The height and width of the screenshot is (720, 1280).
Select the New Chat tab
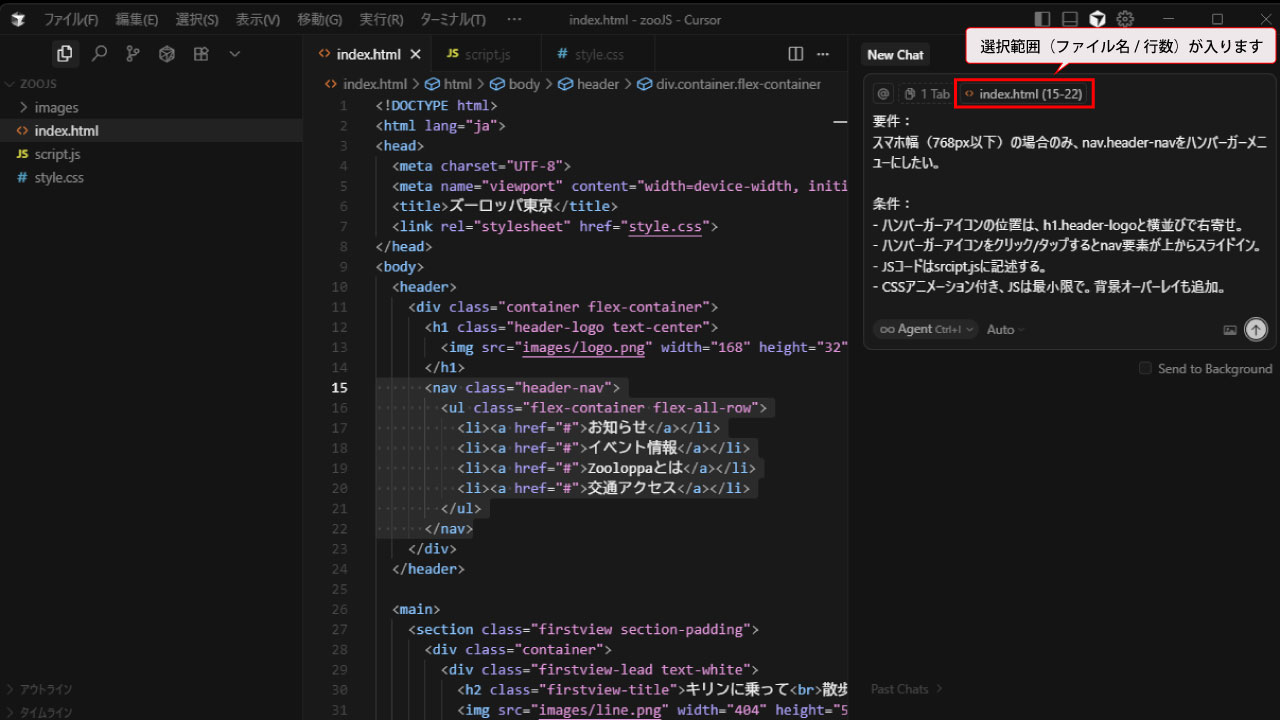click(895, 55)
